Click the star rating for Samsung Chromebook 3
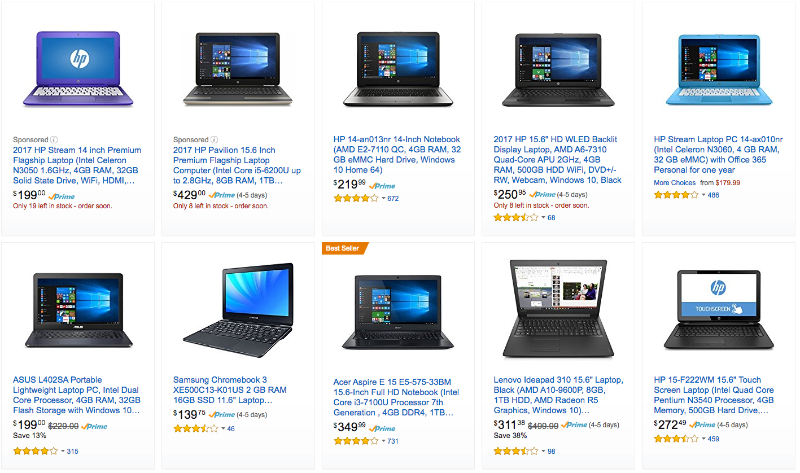This screenshot has width=800, height=473. coord(195,429)
